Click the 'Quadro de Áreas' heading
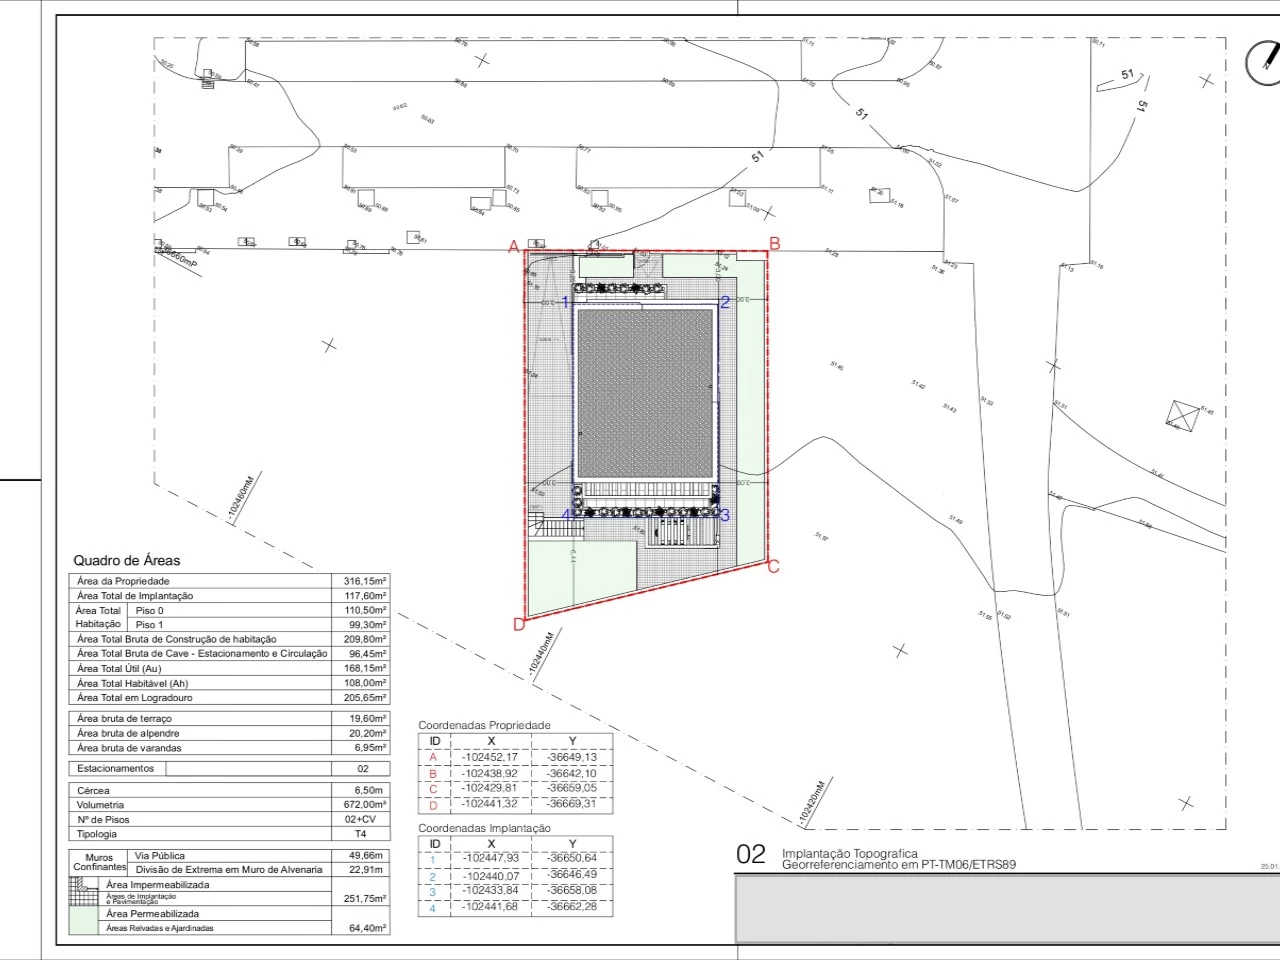1280x960 pixels. click(x=127, y=561)
